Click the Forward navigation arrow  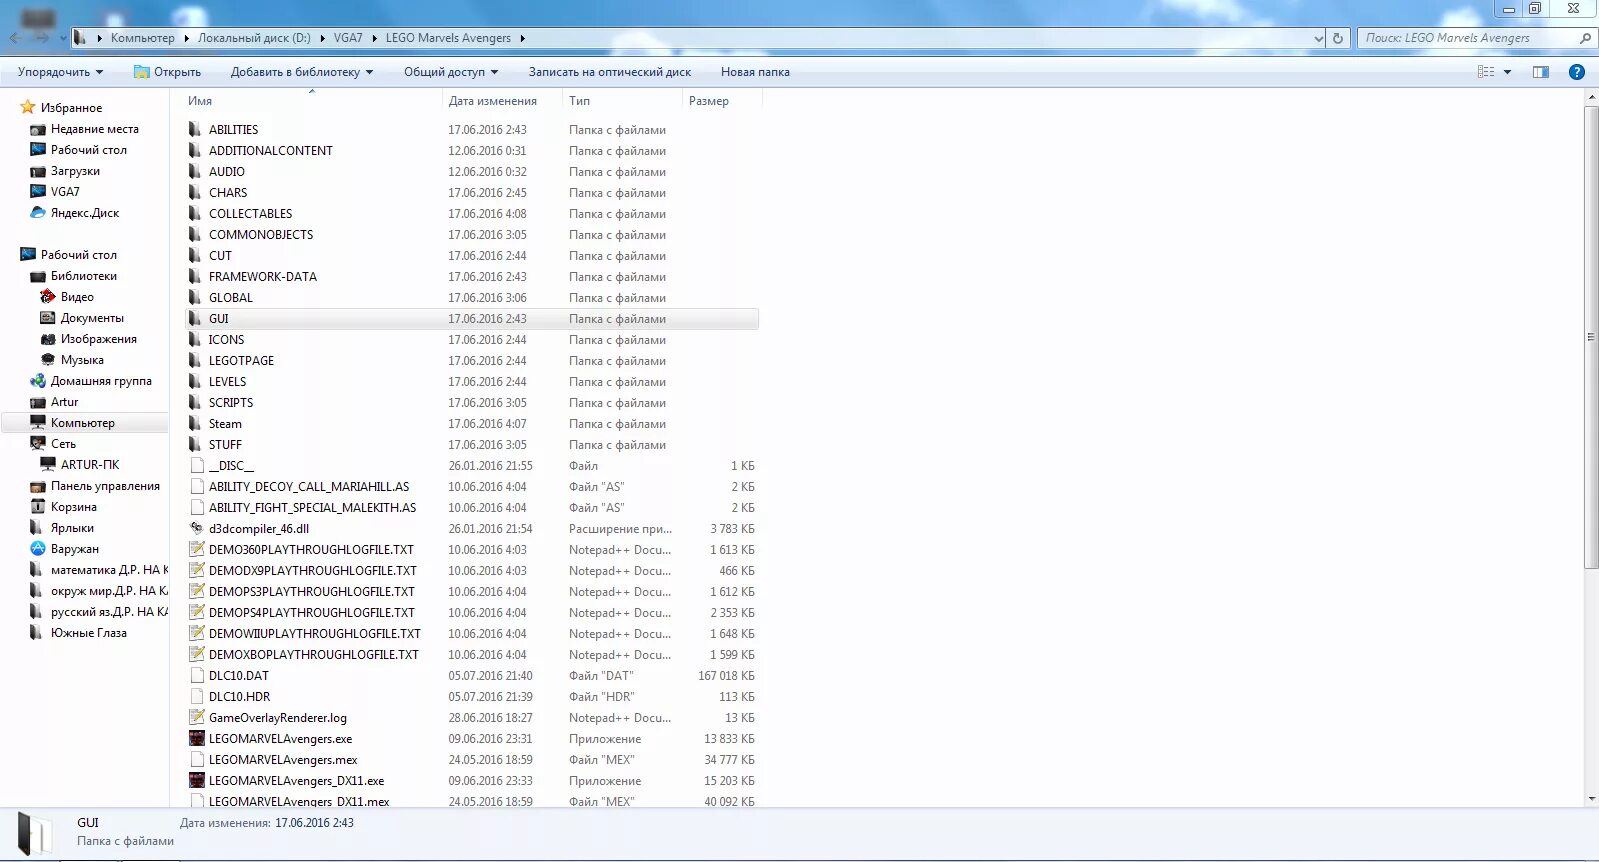(x=42, y=38)
